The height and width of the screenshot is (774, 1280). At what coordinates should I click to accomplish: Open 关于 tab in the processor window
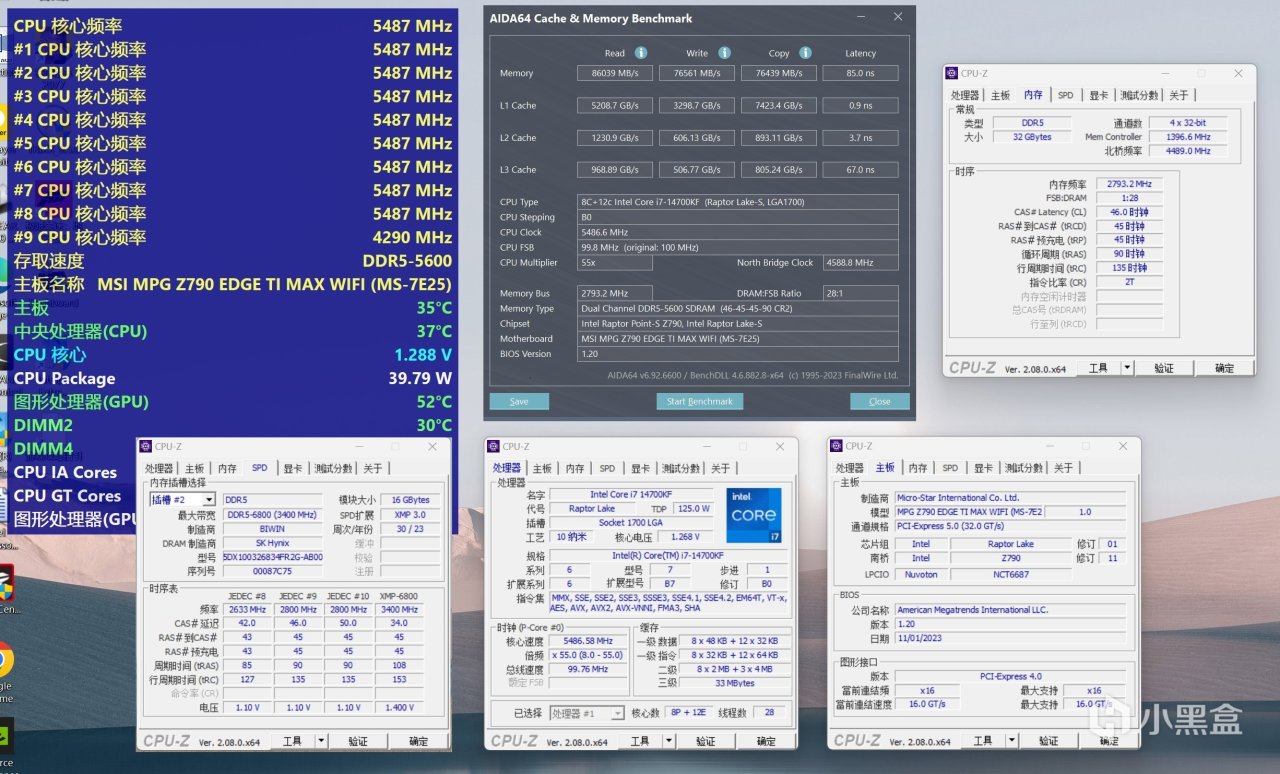pos(721,468)
